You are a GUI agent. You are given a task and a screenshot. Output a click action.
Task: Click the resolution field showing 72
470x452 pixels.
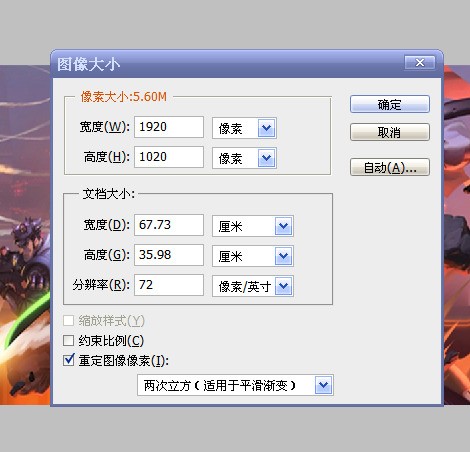coord(169,285)
